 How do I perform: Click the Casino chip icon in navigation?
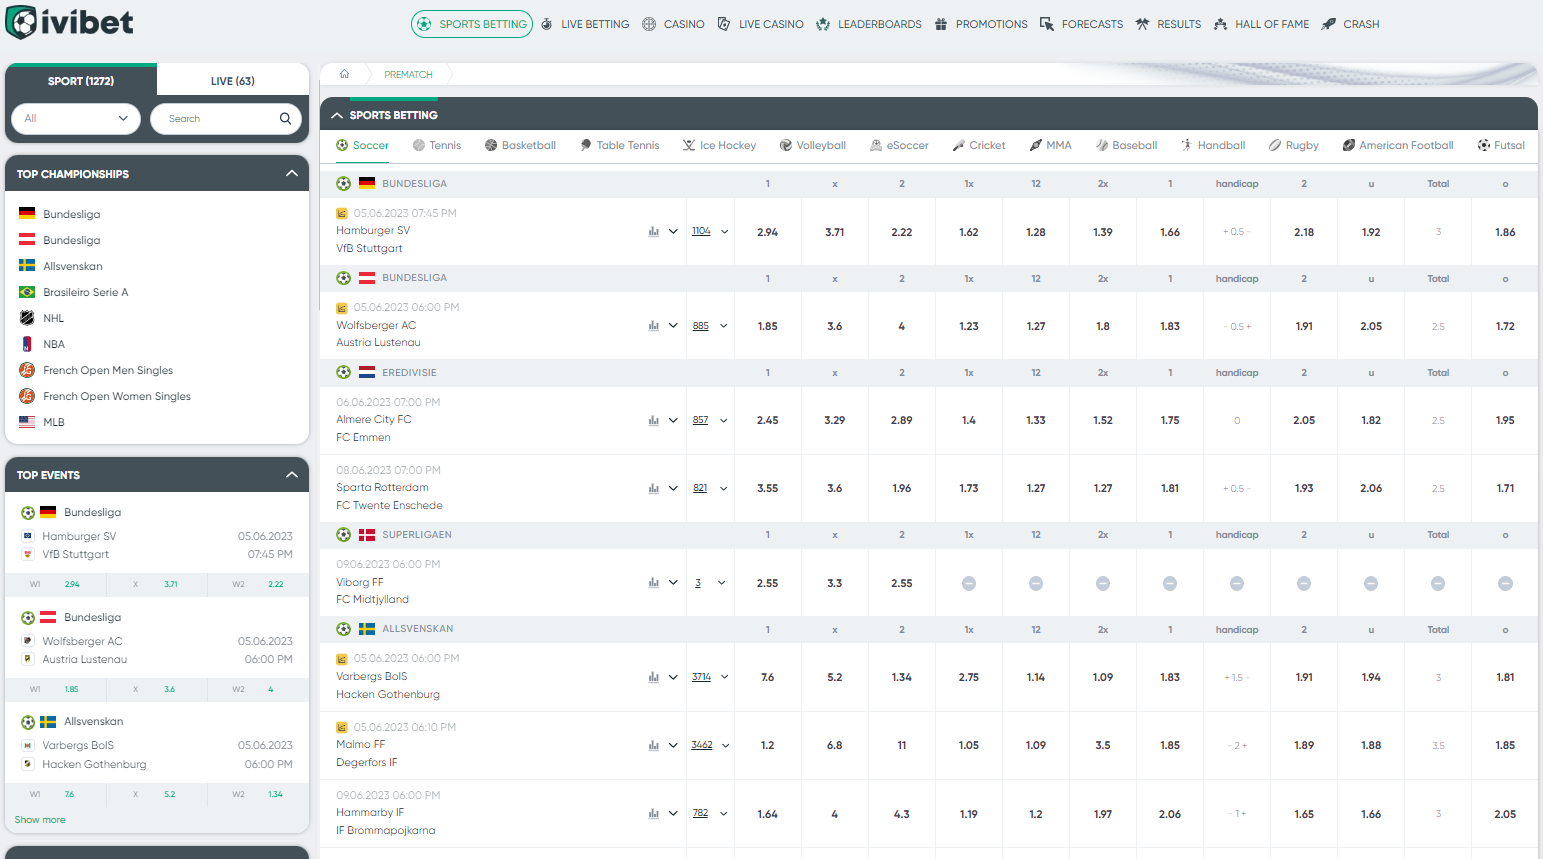coord(649,24)
